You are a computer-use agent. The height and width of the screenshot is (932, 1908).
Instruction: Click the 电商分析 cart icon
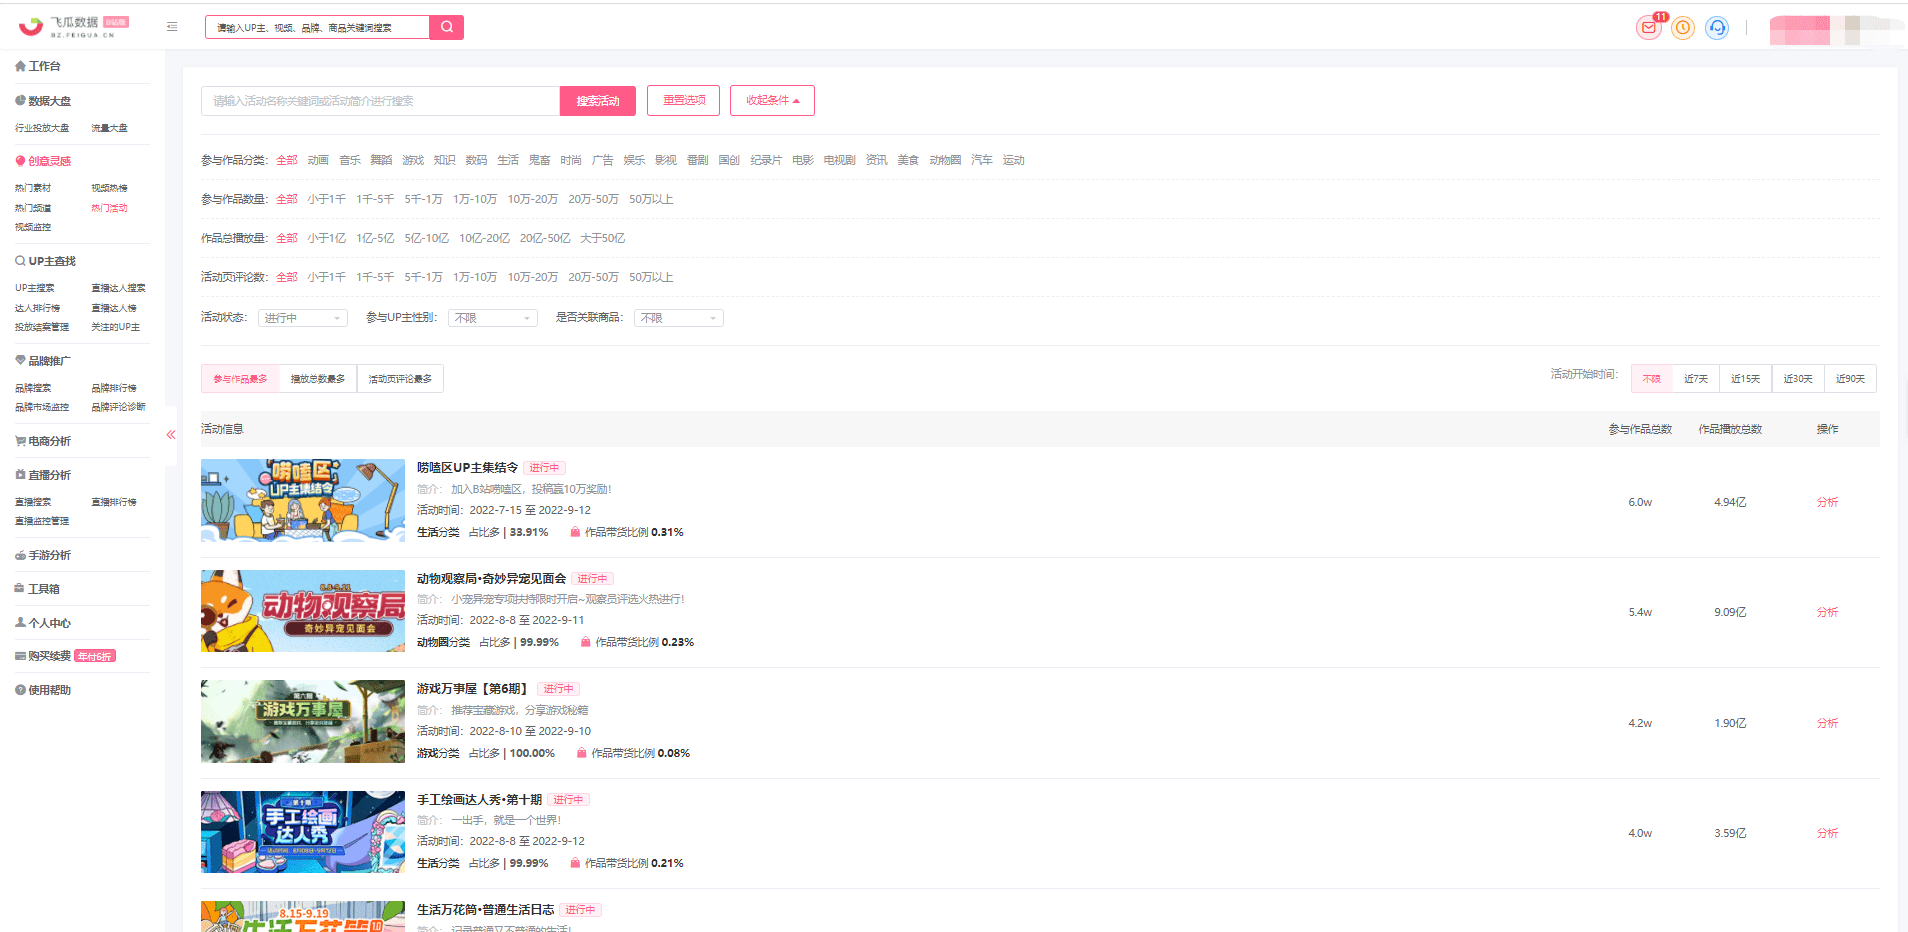click(20, 441)
